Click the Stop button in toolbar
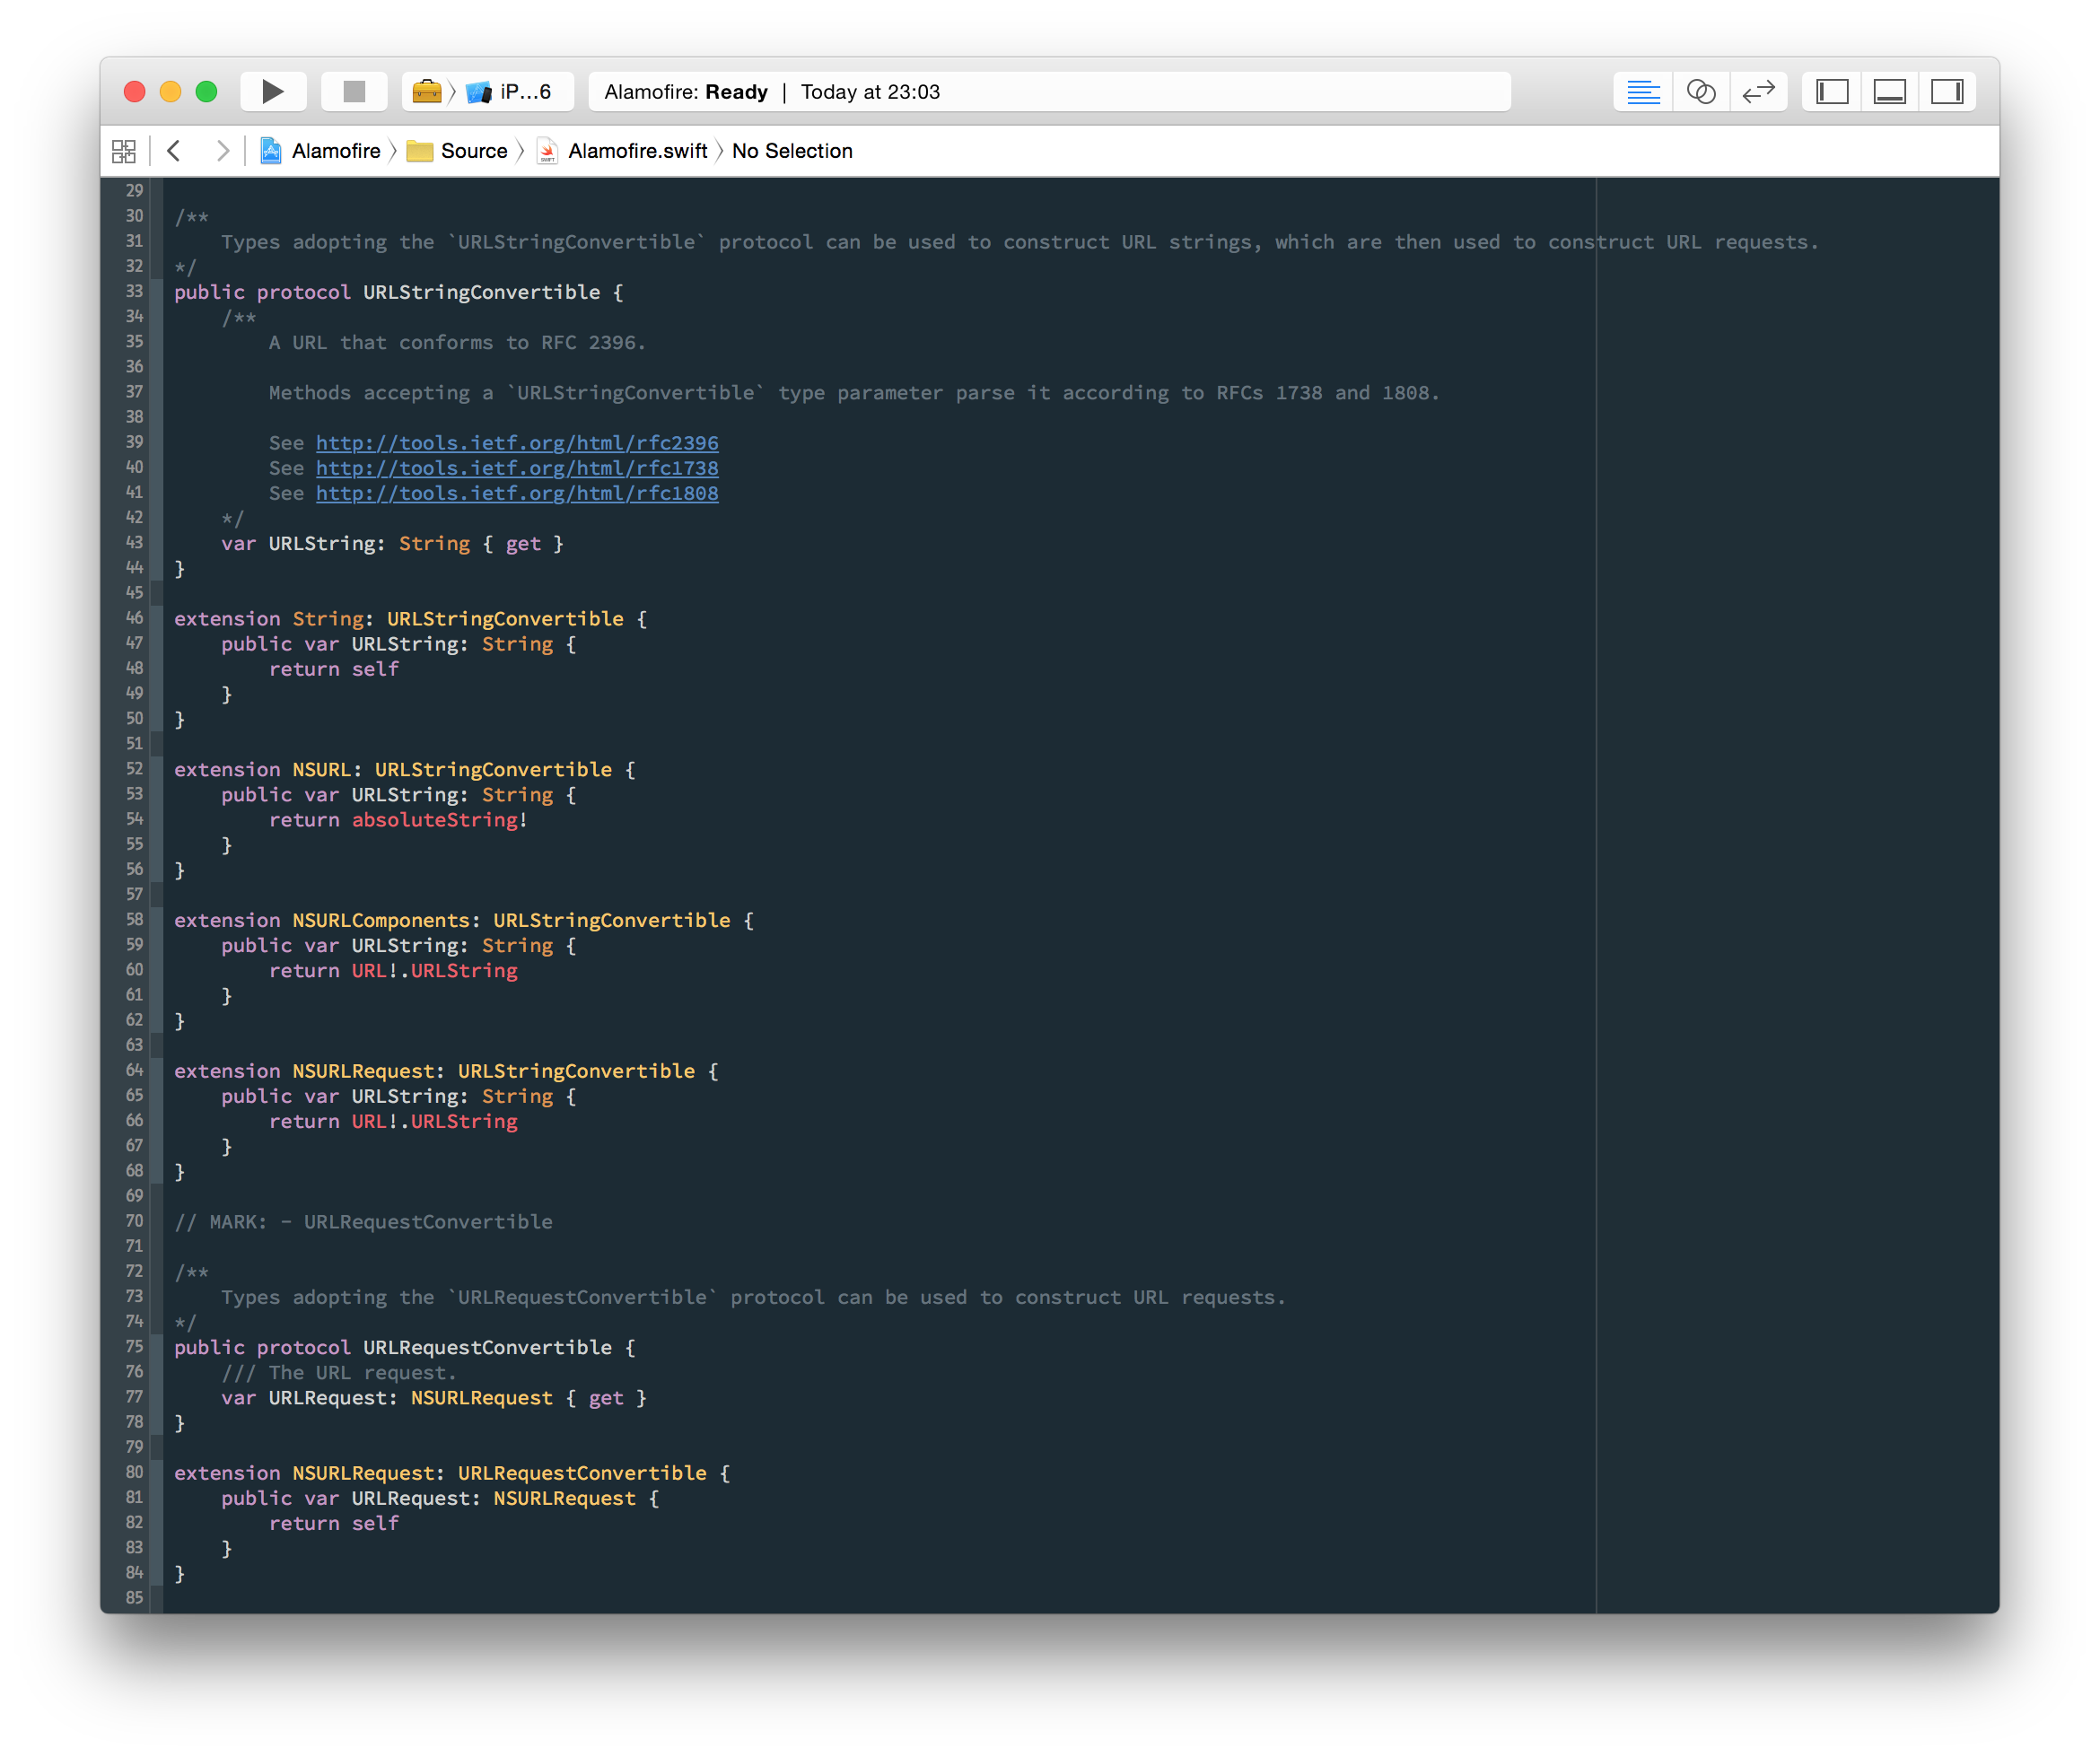The width and height of the screenshot is (2100, 1757). 354,92
